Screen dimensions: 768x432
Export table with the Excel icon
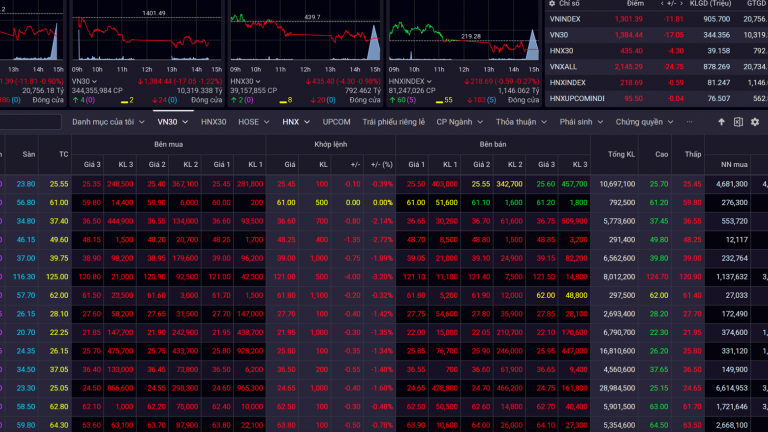[x=738, y=122]
